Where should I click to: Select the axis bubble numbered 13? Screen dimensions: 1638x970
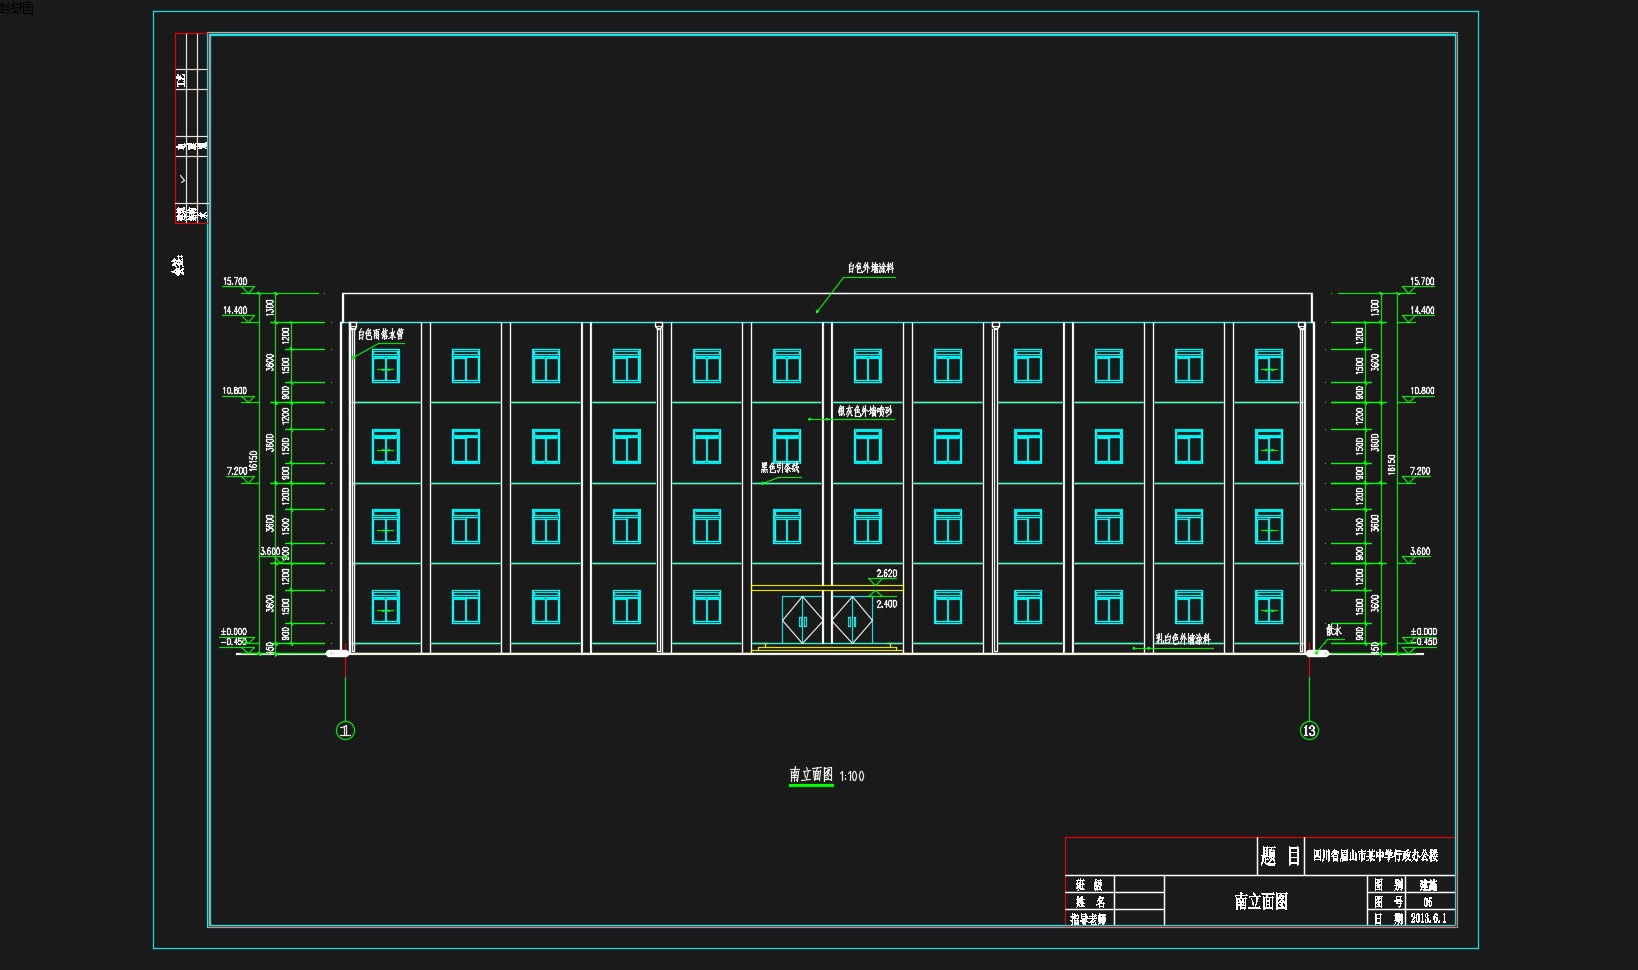pyautogui.click(x=1309, y=731)
